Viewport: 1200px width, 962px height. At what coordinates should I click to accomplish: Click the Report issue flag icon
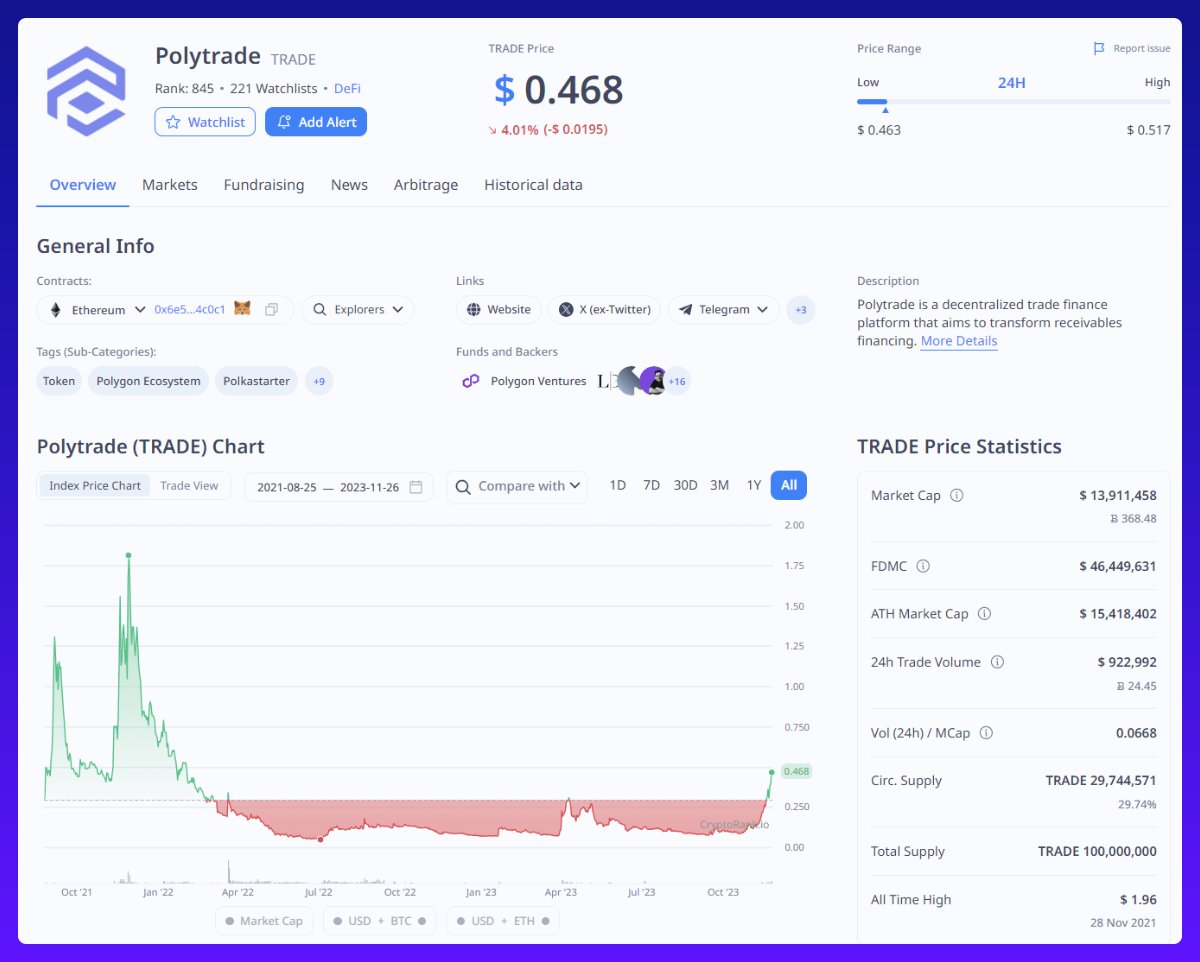tap(1099, 49)
